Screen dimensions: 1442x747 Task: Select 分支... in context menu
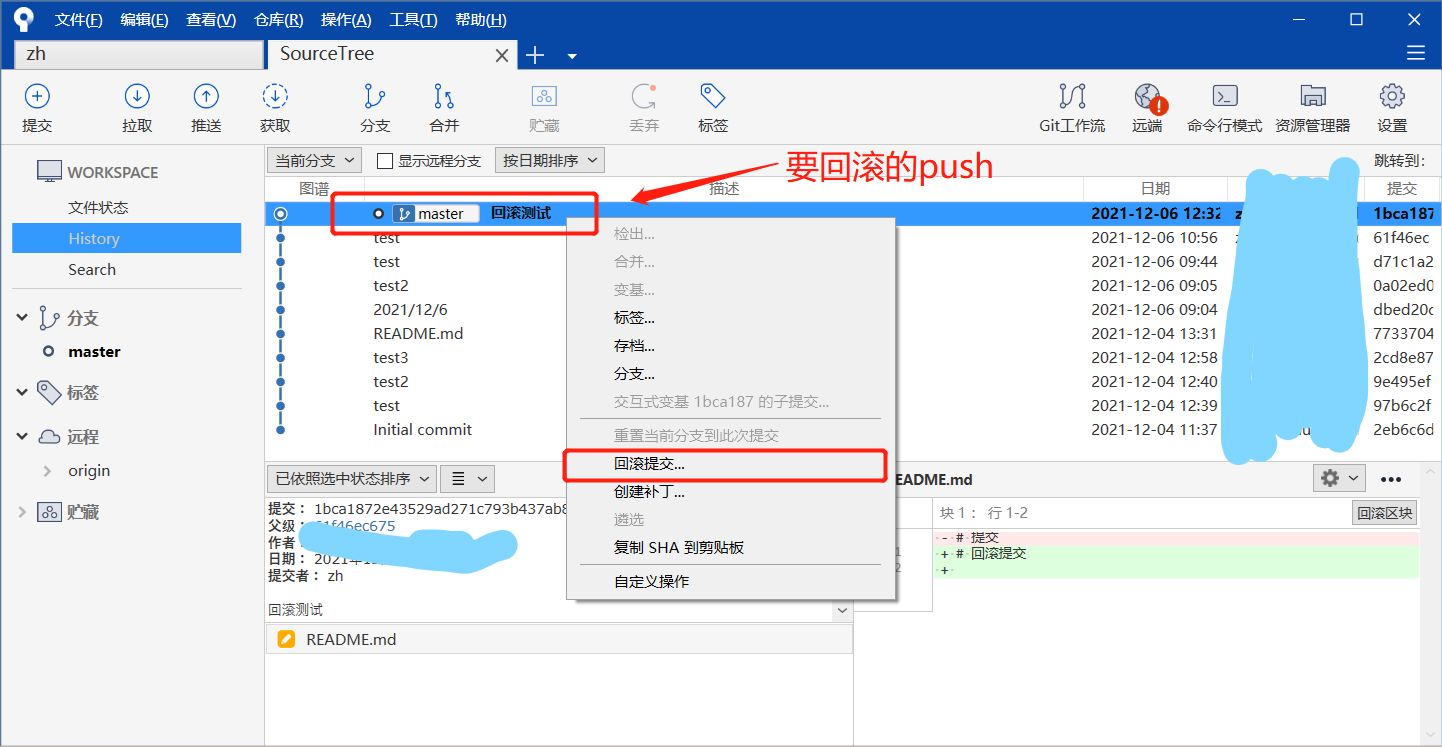coord(730,374)
